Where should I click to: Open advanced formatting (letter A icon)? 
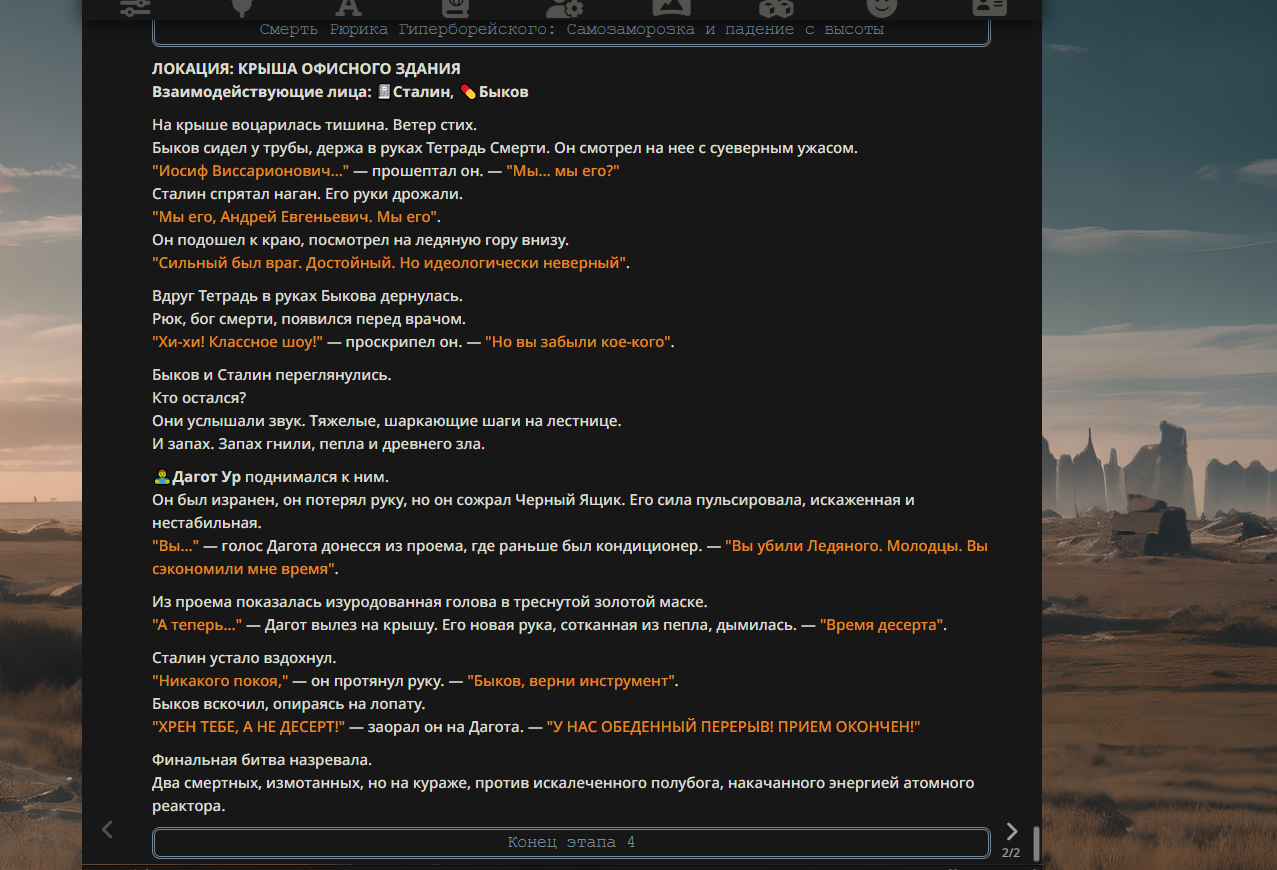coord(348,8)
